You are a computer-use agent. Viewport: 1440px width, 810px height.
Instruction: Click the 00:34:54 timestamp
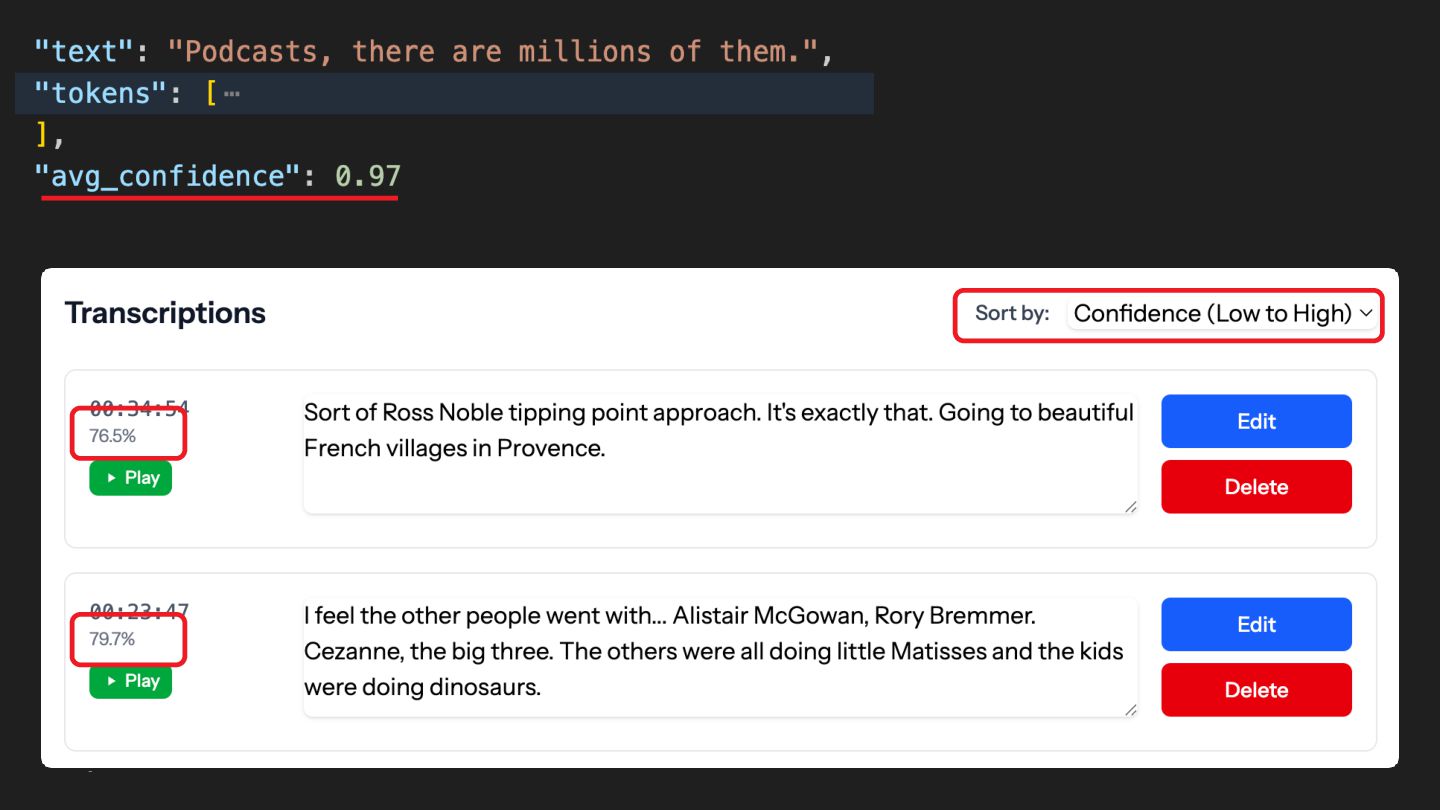pos(139,408)
